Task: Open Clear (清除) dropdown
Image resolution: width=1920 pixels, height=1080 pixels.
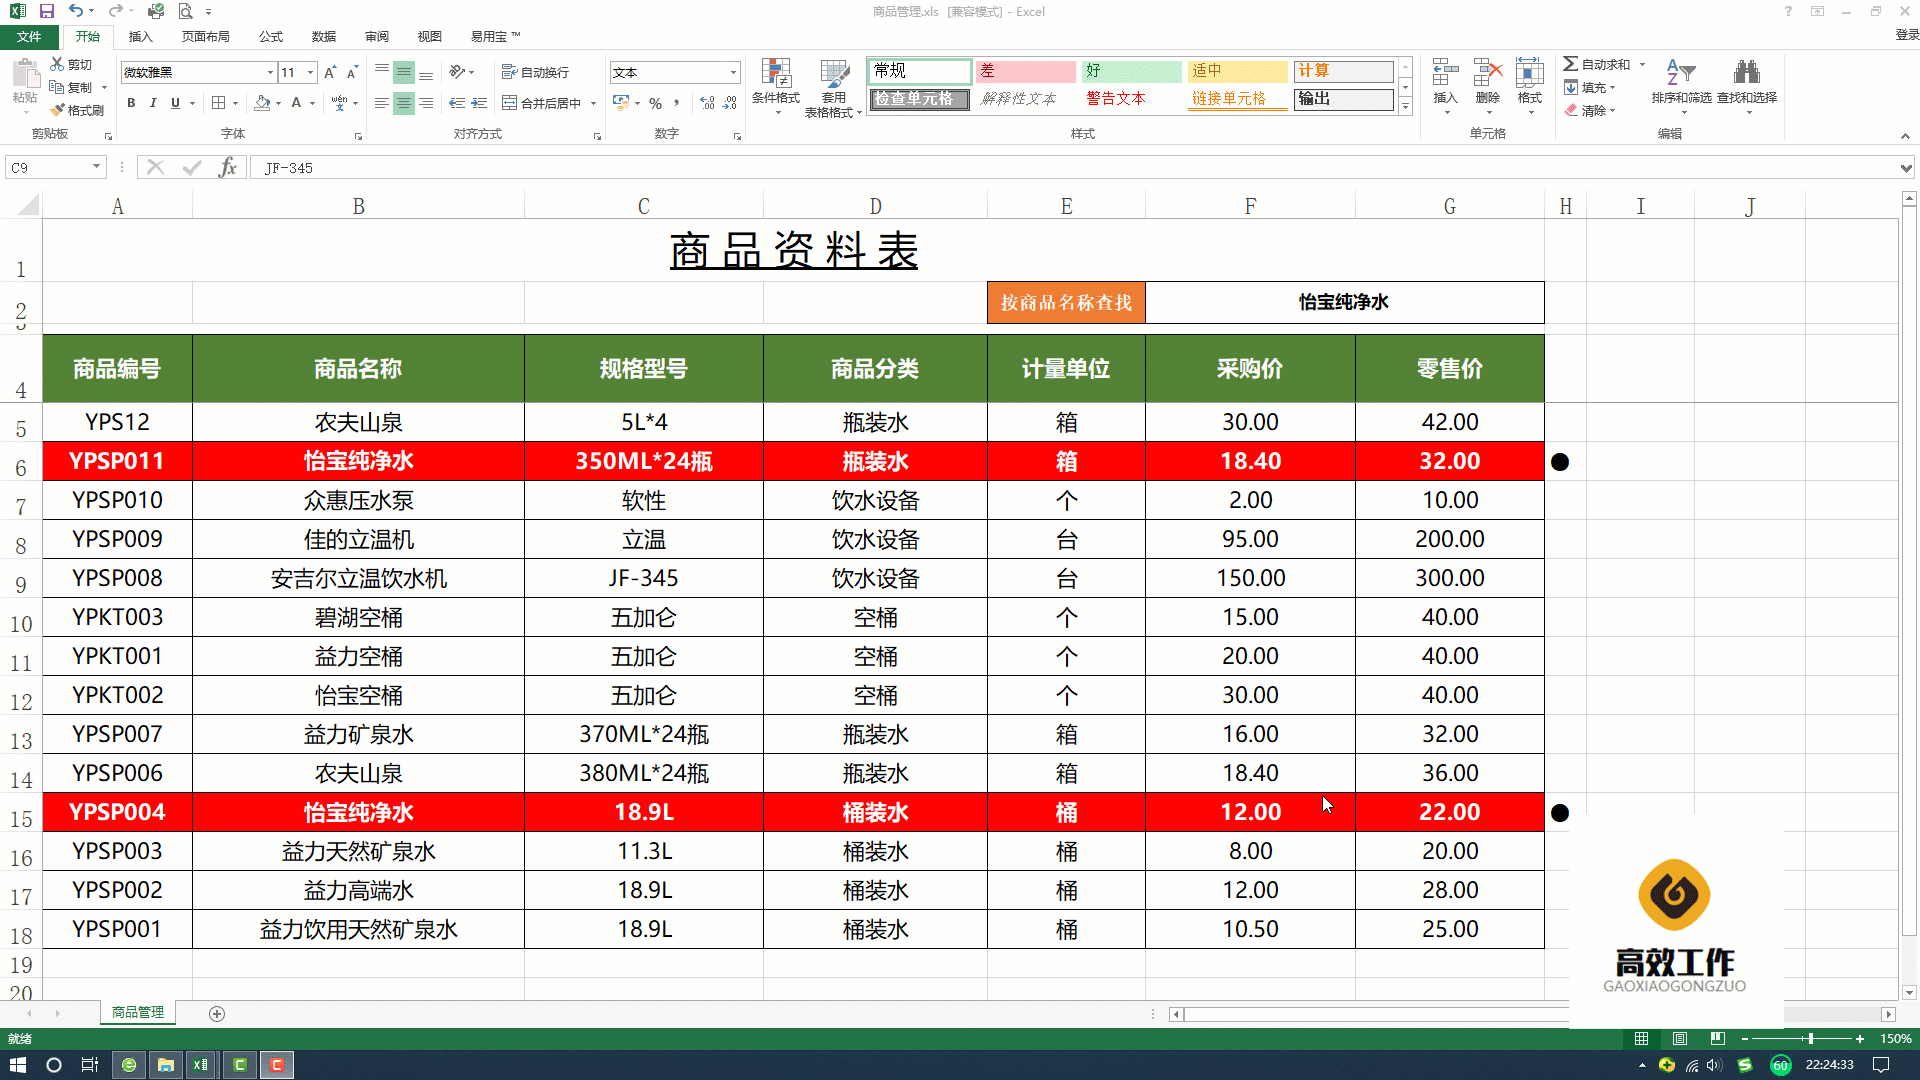Action: click(1590, 111)
